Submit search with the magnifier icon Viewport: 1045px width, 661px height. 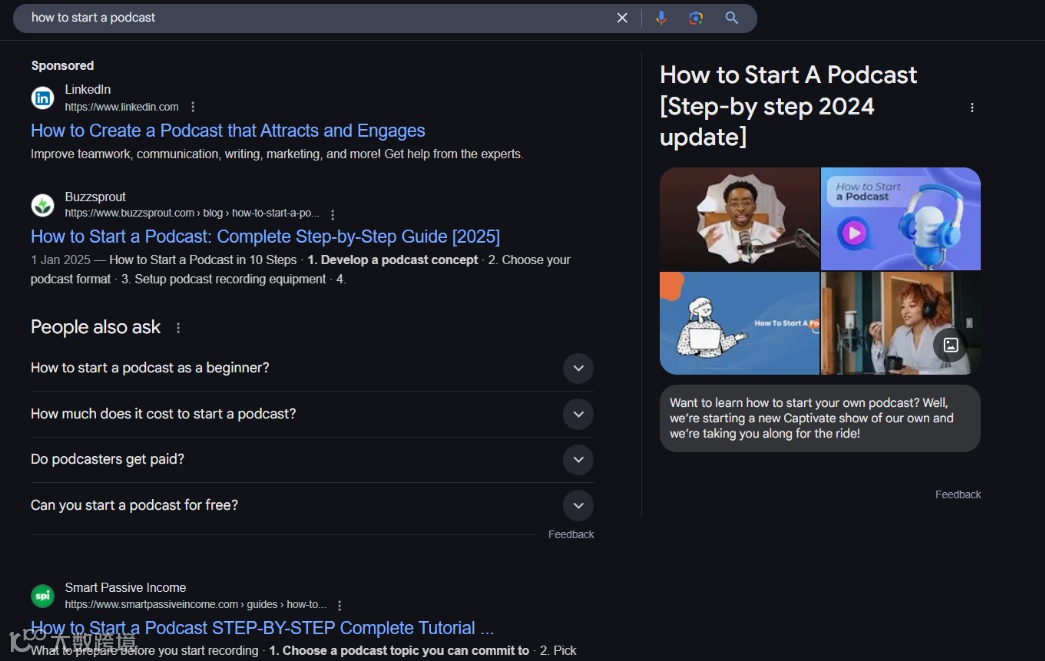point(732,18)
